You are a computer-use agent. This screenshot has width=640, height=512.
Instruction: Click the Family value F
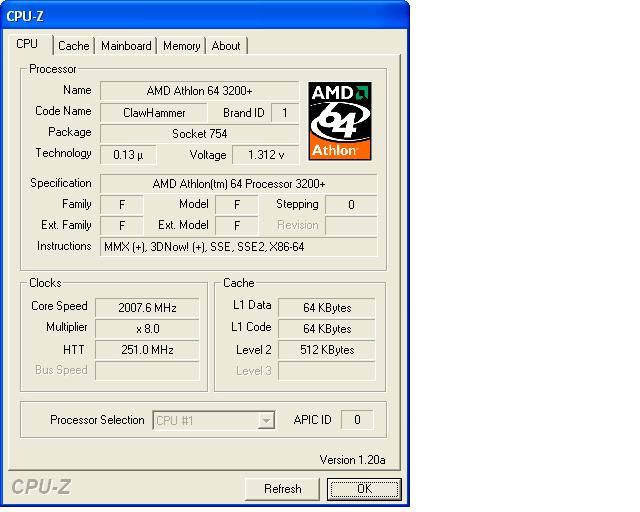tap(122, 205)
